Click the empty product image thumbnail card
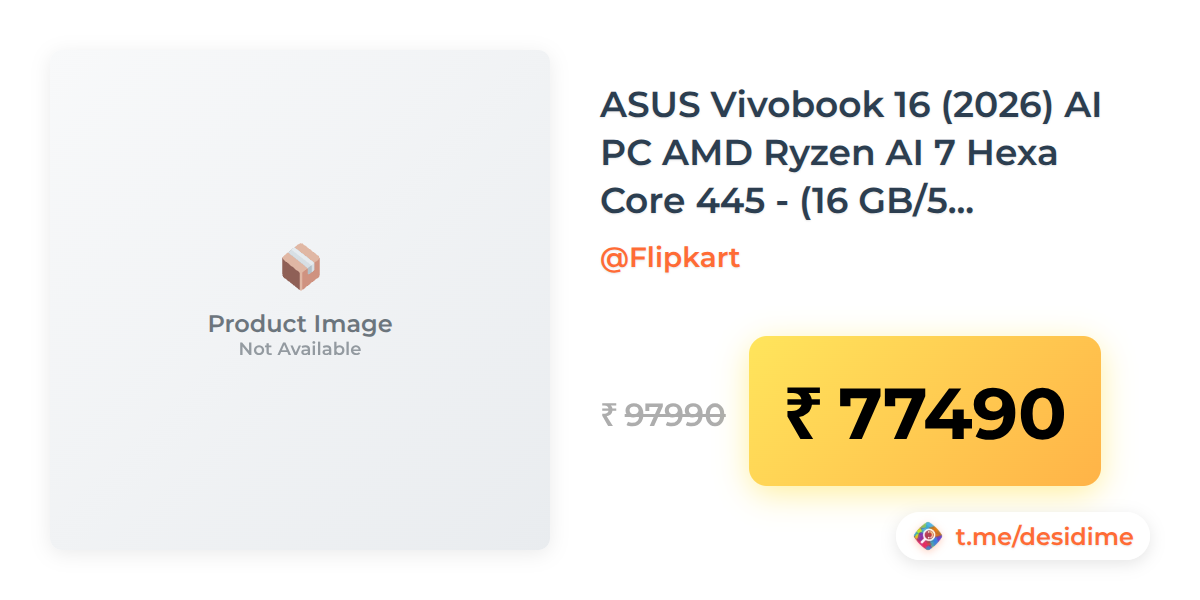This screenshot has width=1200, height=600. (x=300, y=300)
